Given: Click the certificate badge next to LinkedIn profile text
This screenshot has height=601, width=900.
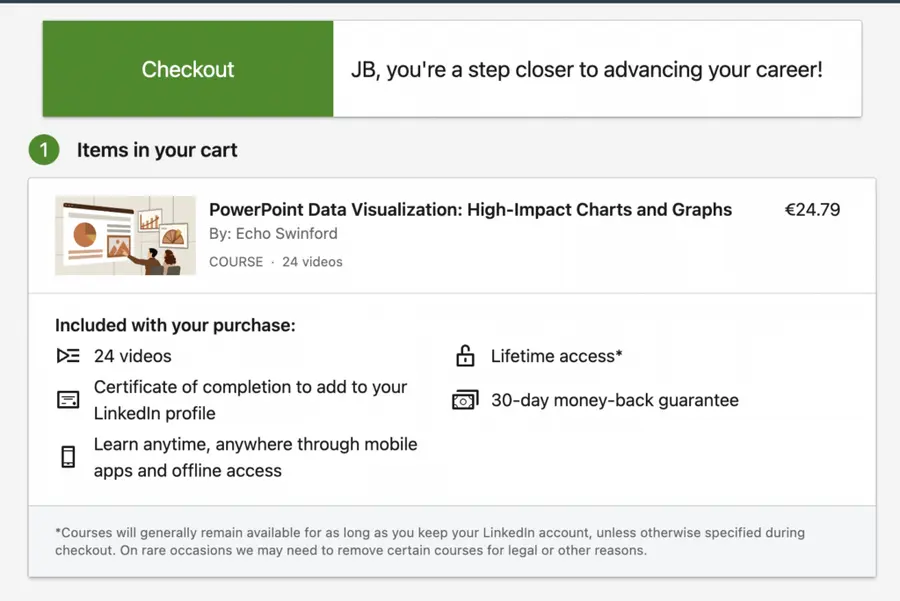Looking at the screenshot, I should [x=67, y=399].
